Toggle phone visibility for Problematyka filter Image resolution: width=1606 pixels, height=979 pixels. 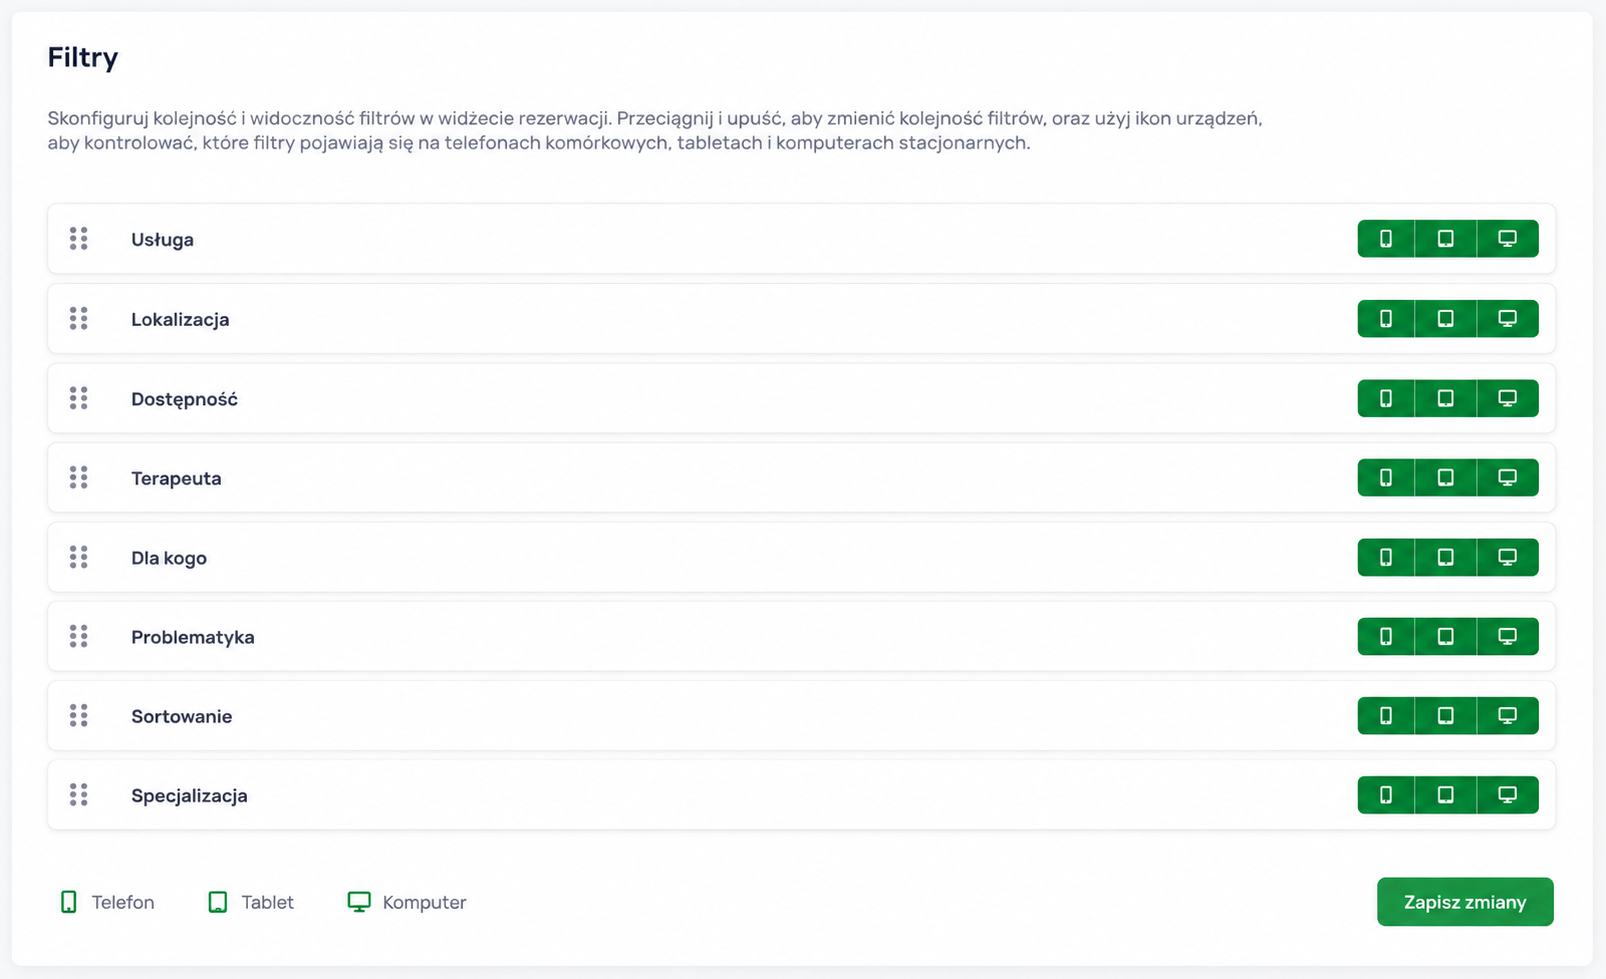(1386, 636)
